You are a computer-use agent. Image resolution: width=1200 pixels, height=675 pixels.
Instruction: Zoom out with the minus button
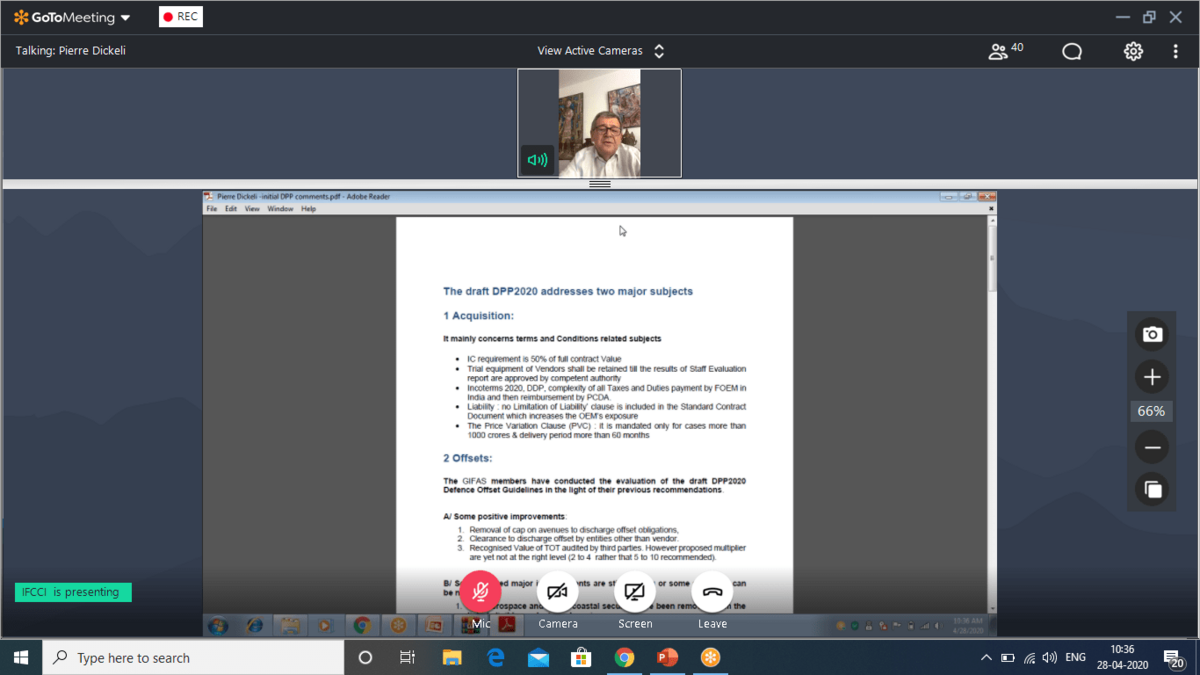click(x=1152, y=447)
